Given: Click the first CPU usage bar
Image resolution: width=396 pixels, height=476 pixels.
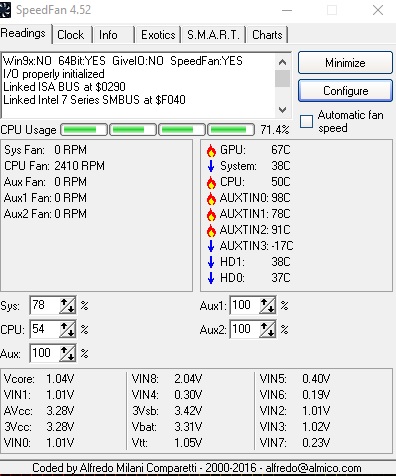Looking at the screenshot, I should (84, 130).
